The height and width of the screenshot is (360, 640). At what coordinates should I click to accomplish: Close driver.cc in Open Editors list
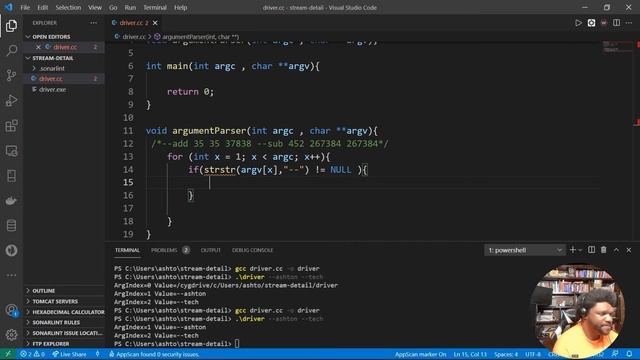(38, 47)
